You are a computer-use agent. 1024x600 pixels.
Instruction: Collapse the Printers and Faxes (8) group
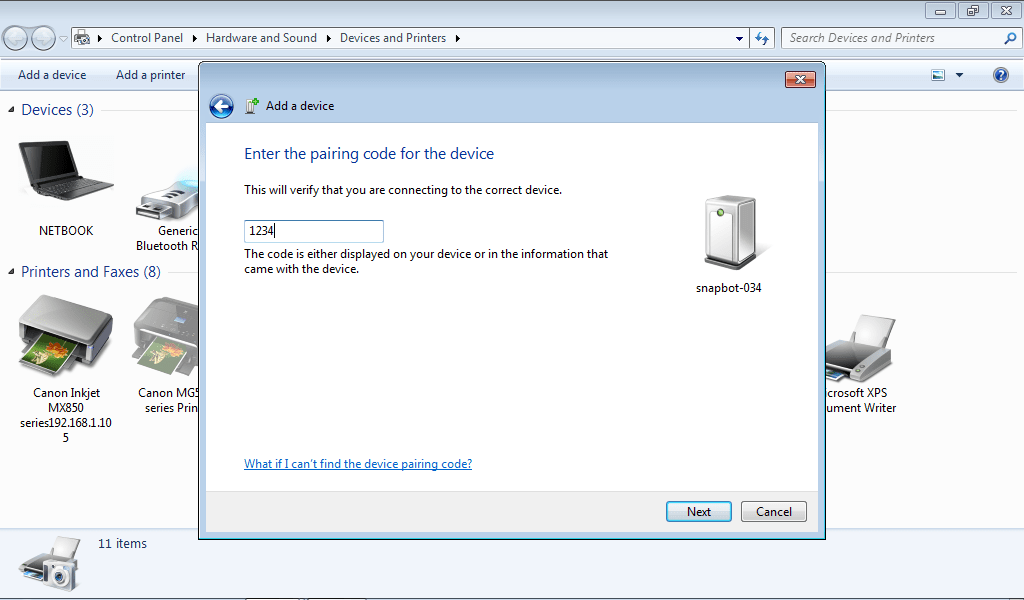click(x=12, y=272)
